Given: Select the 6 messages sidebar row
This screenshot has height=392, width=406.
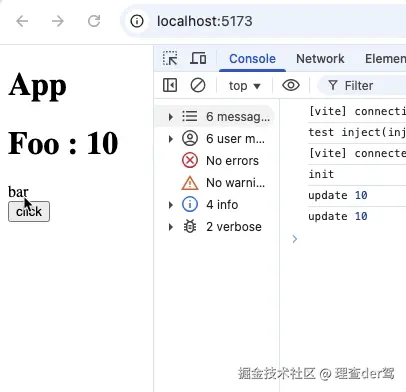Looking at the screenshot, I should pyautogui.click(x=215, y=117).
